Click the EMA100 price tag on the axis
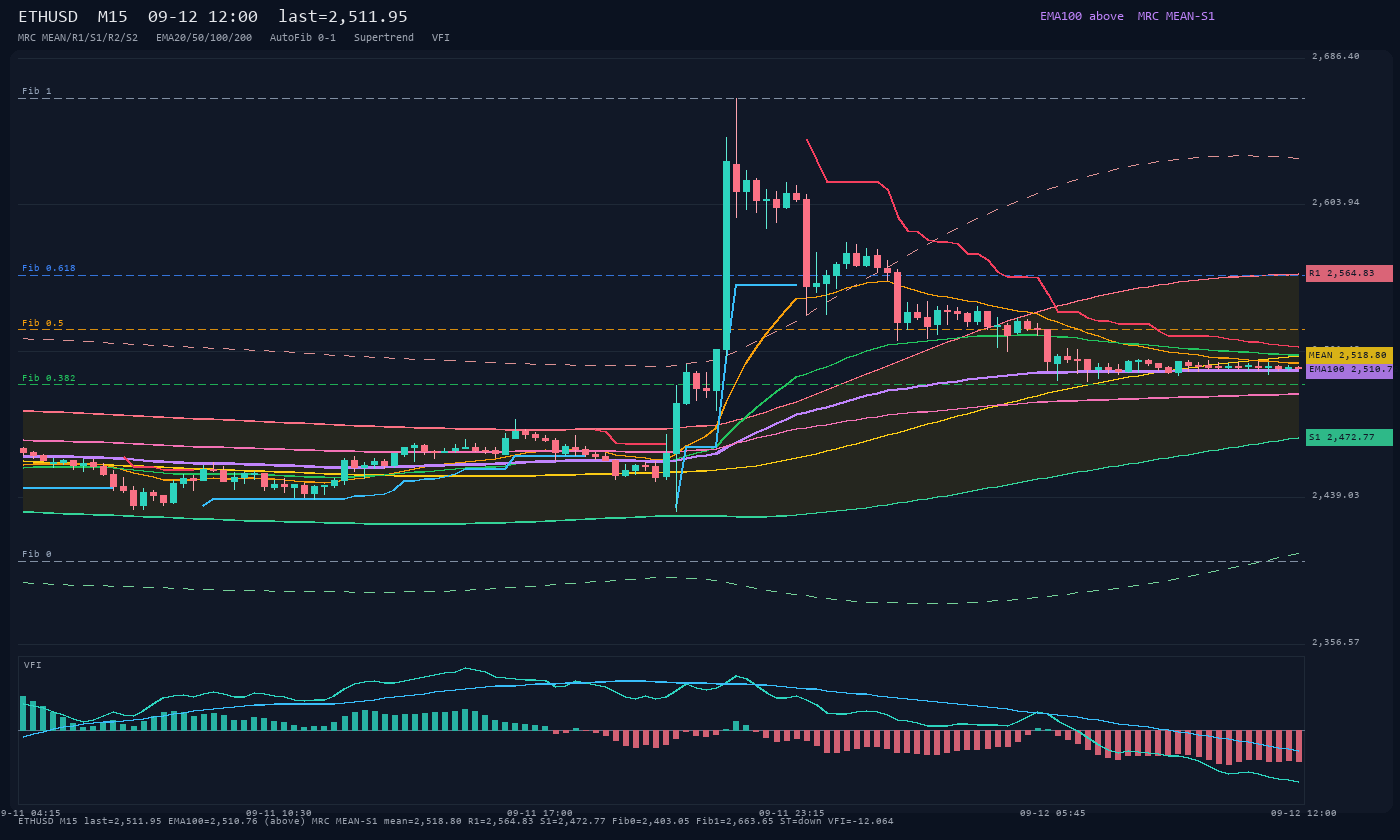 click(1349, 369)
